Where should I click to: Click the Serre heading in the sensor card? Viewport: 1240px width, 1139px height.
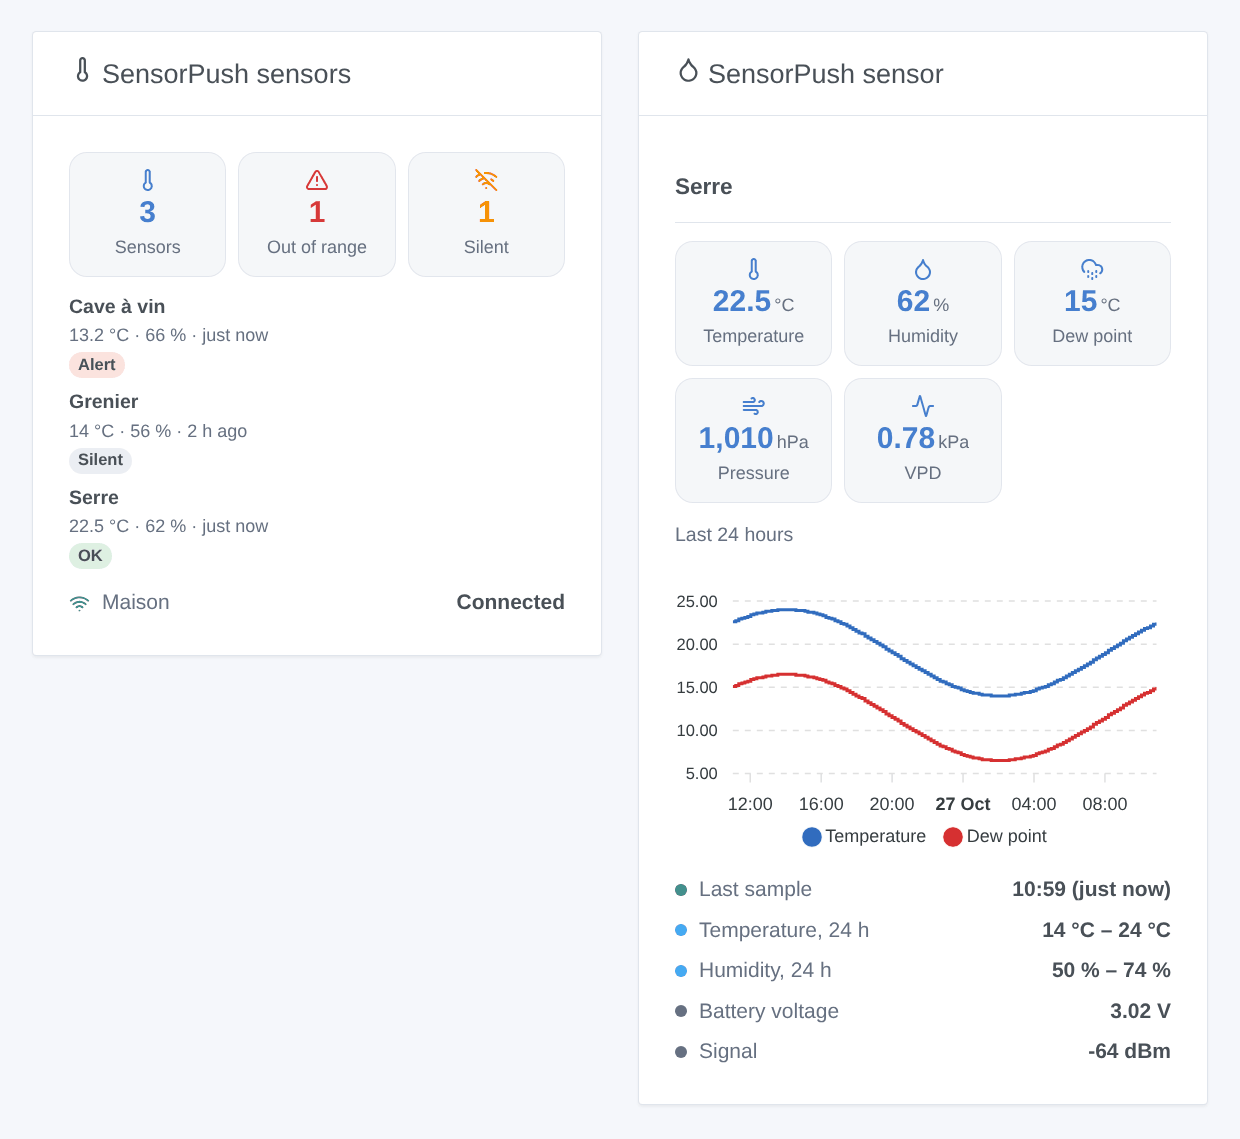pos(704,187)
